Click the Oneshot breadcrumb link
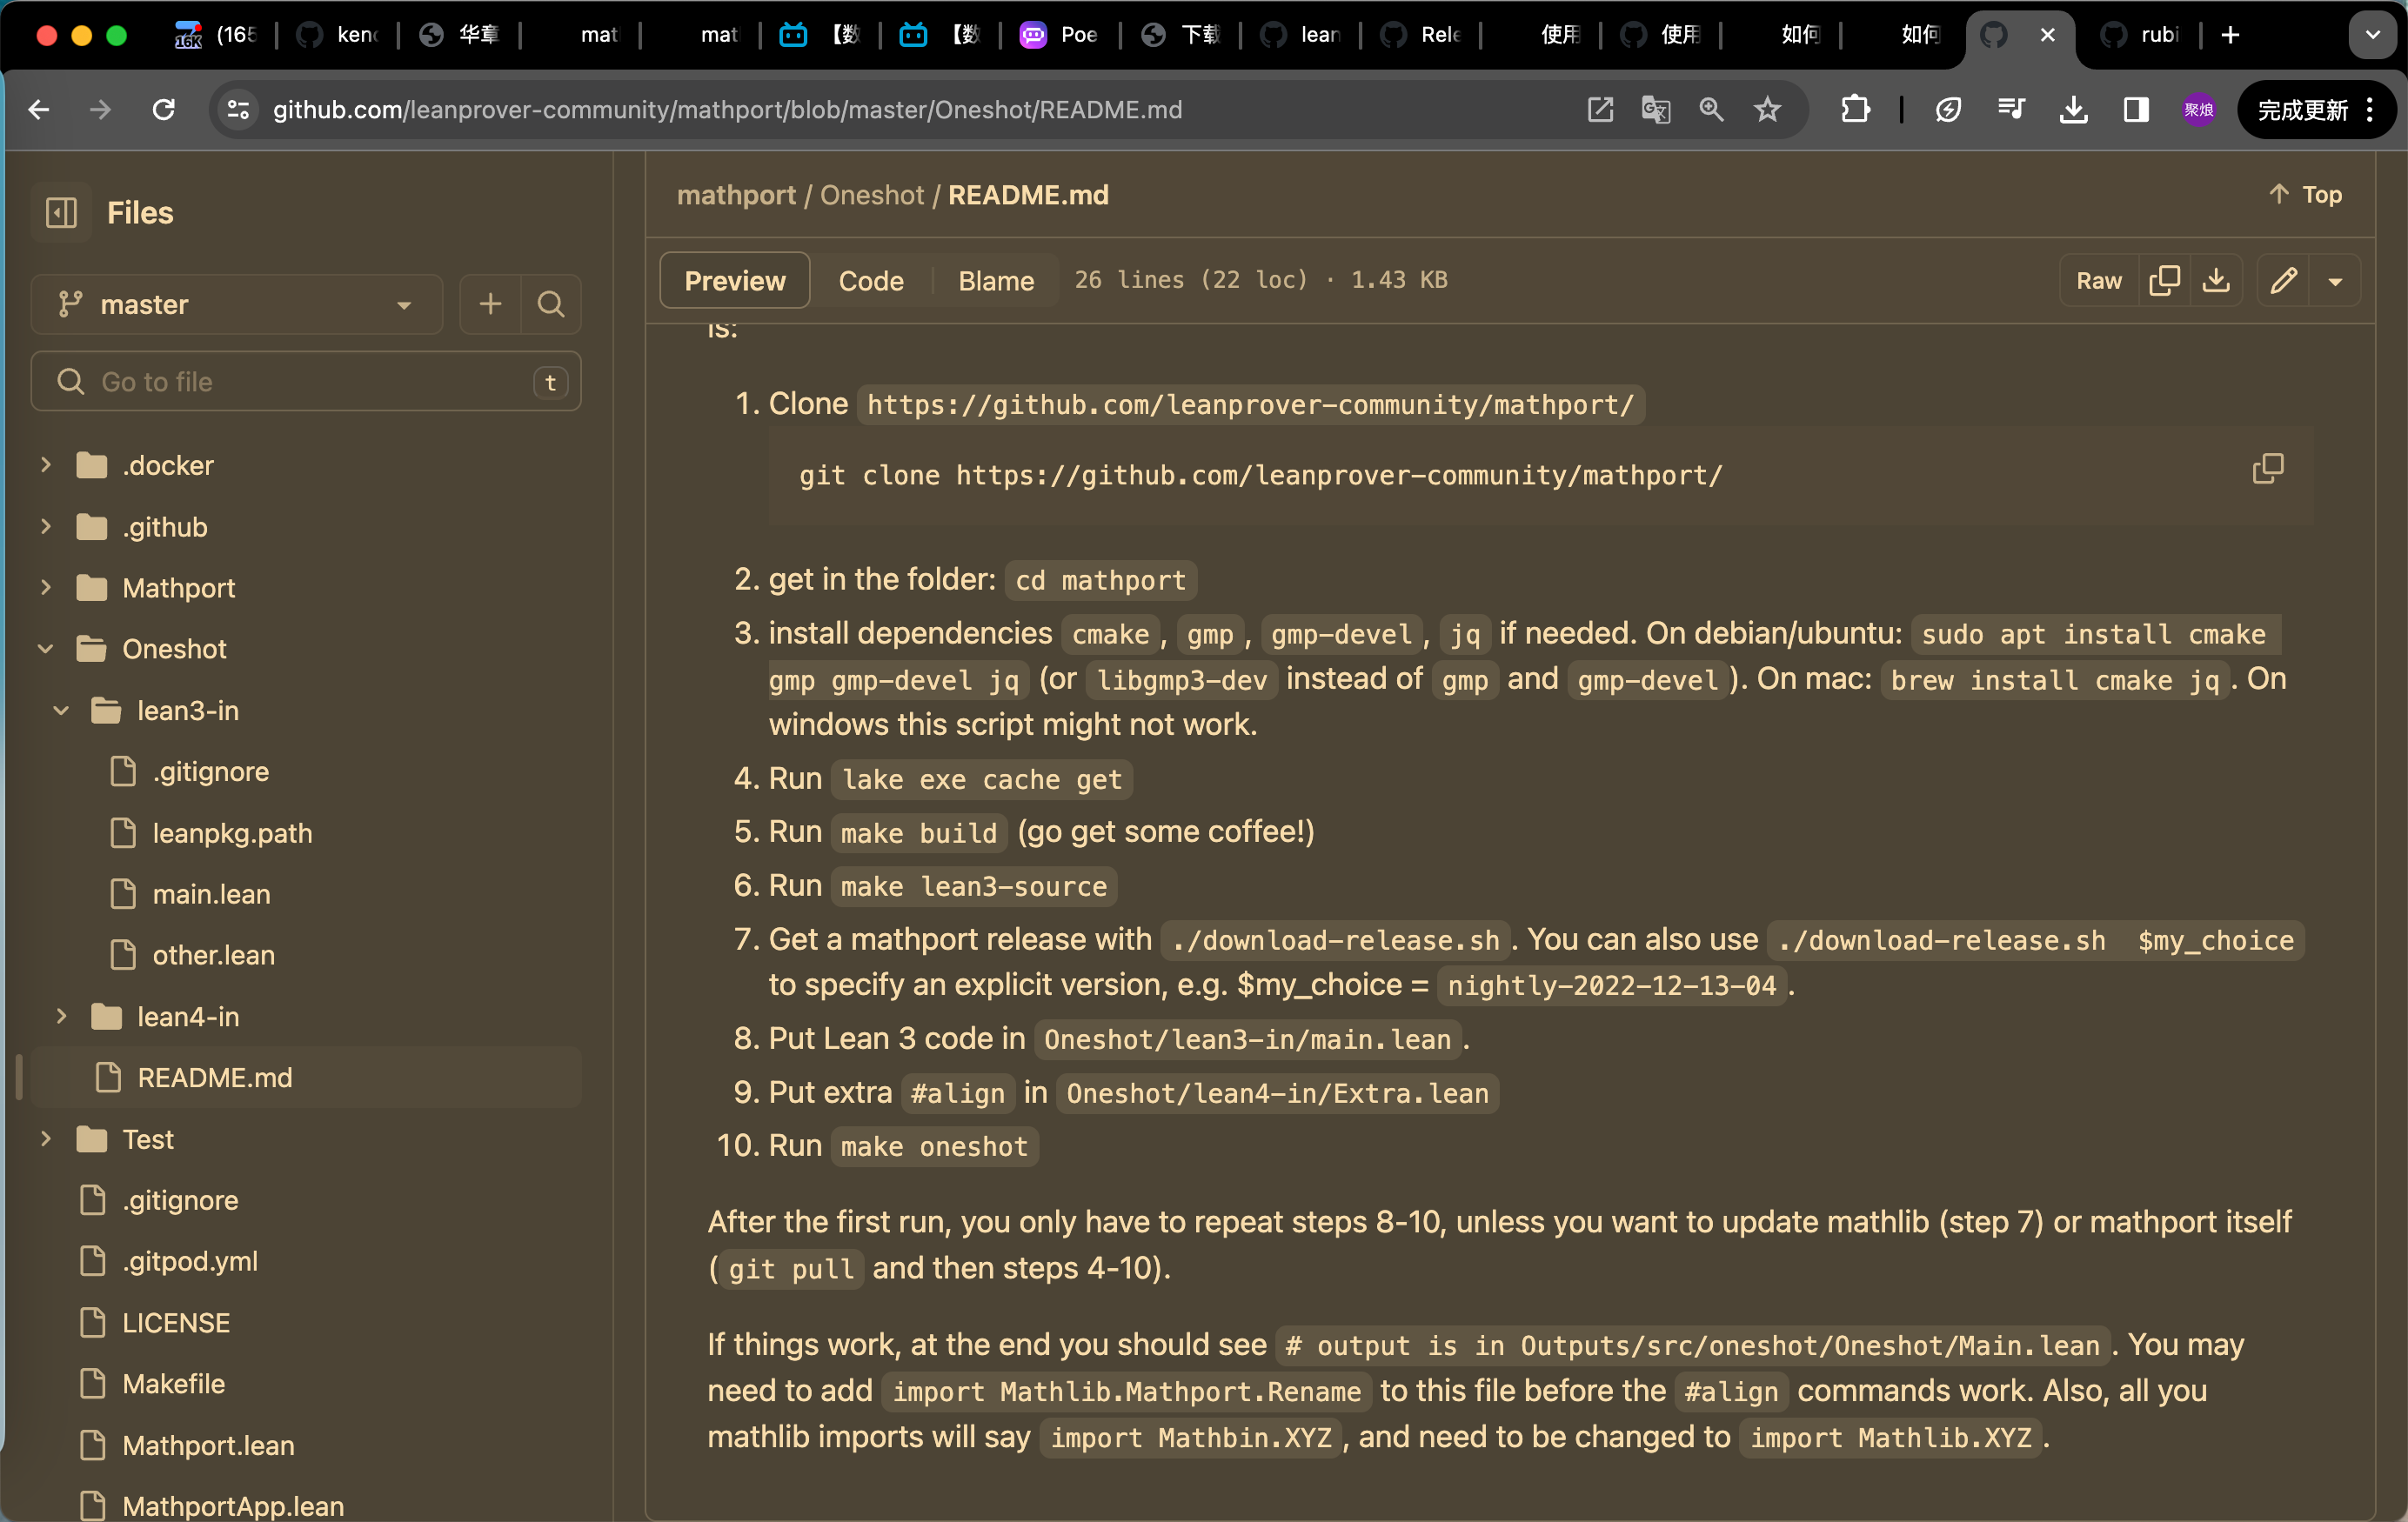The height and width of the screenshot is (1522, 2408). coord(872,195)
